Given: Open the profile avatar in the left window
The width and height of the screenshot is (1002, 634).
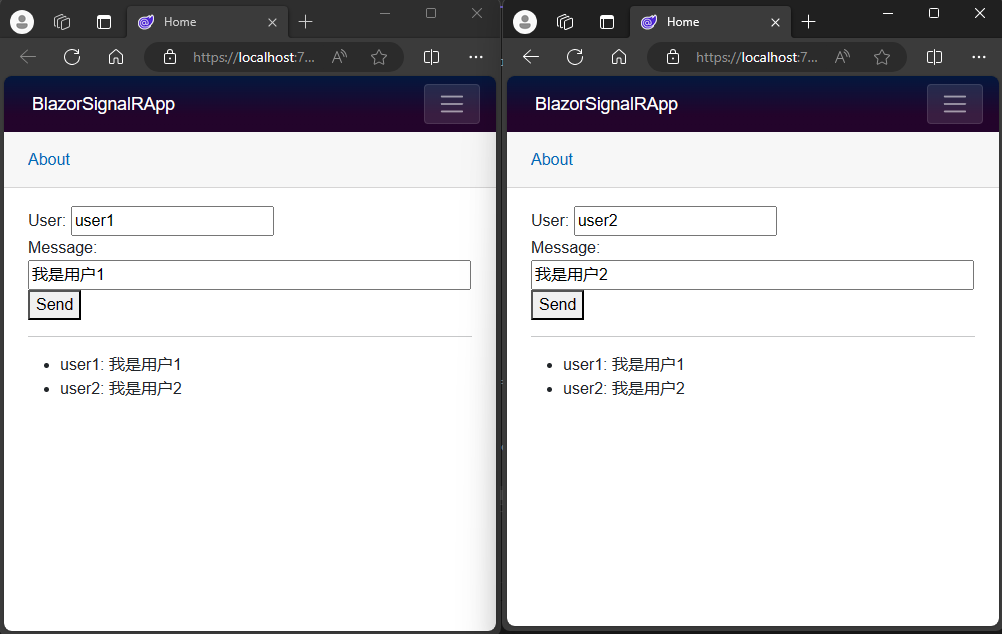Looking at the screenshot, I should pyautogui.click(x=21, y=21).
